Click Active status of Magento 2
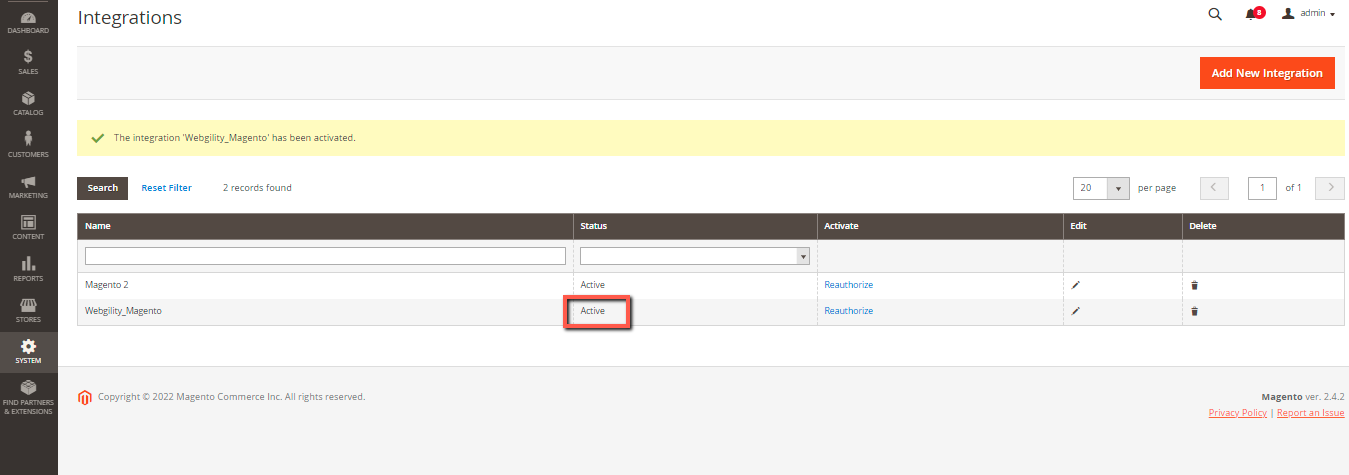This screenshot has width=1349, height=475. 592,285
